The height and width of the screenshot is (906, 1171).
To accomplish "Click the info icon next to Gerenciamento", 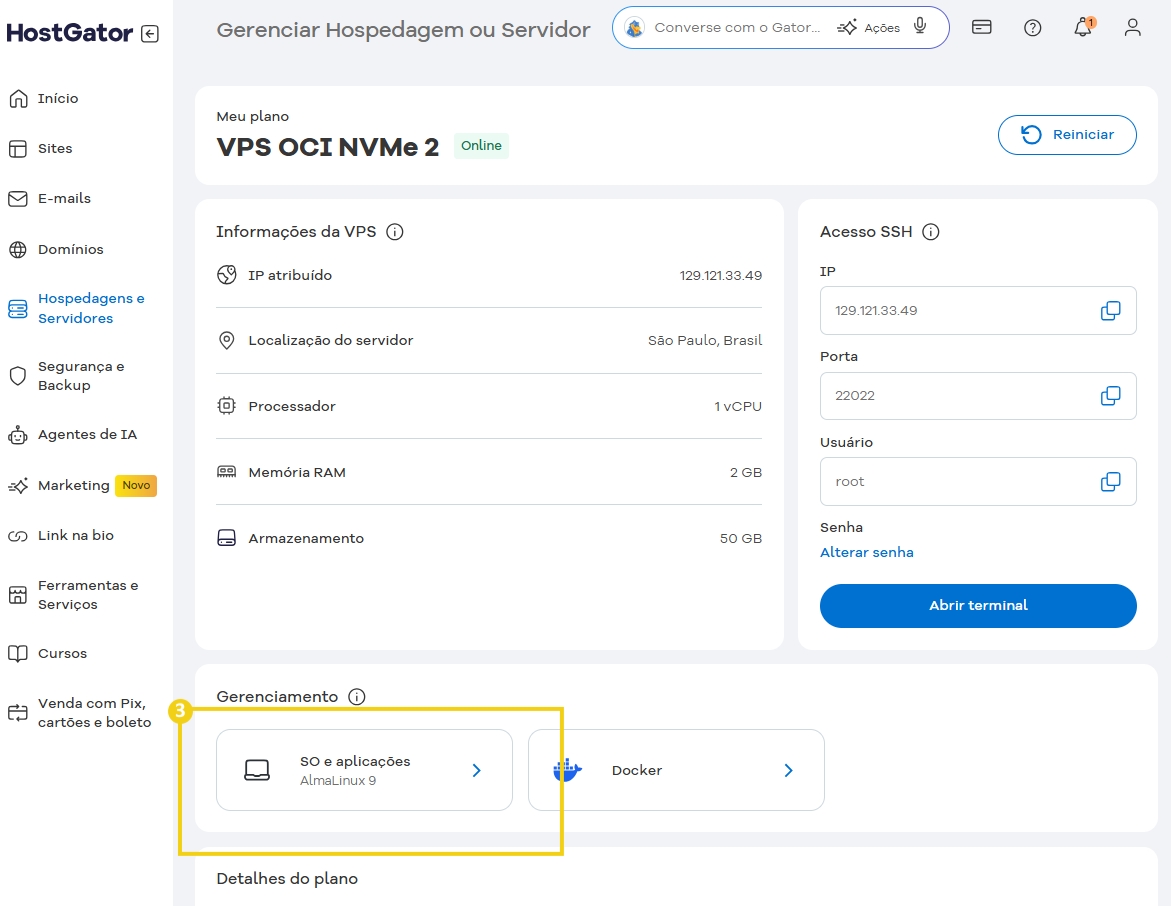I will [357, 697].
